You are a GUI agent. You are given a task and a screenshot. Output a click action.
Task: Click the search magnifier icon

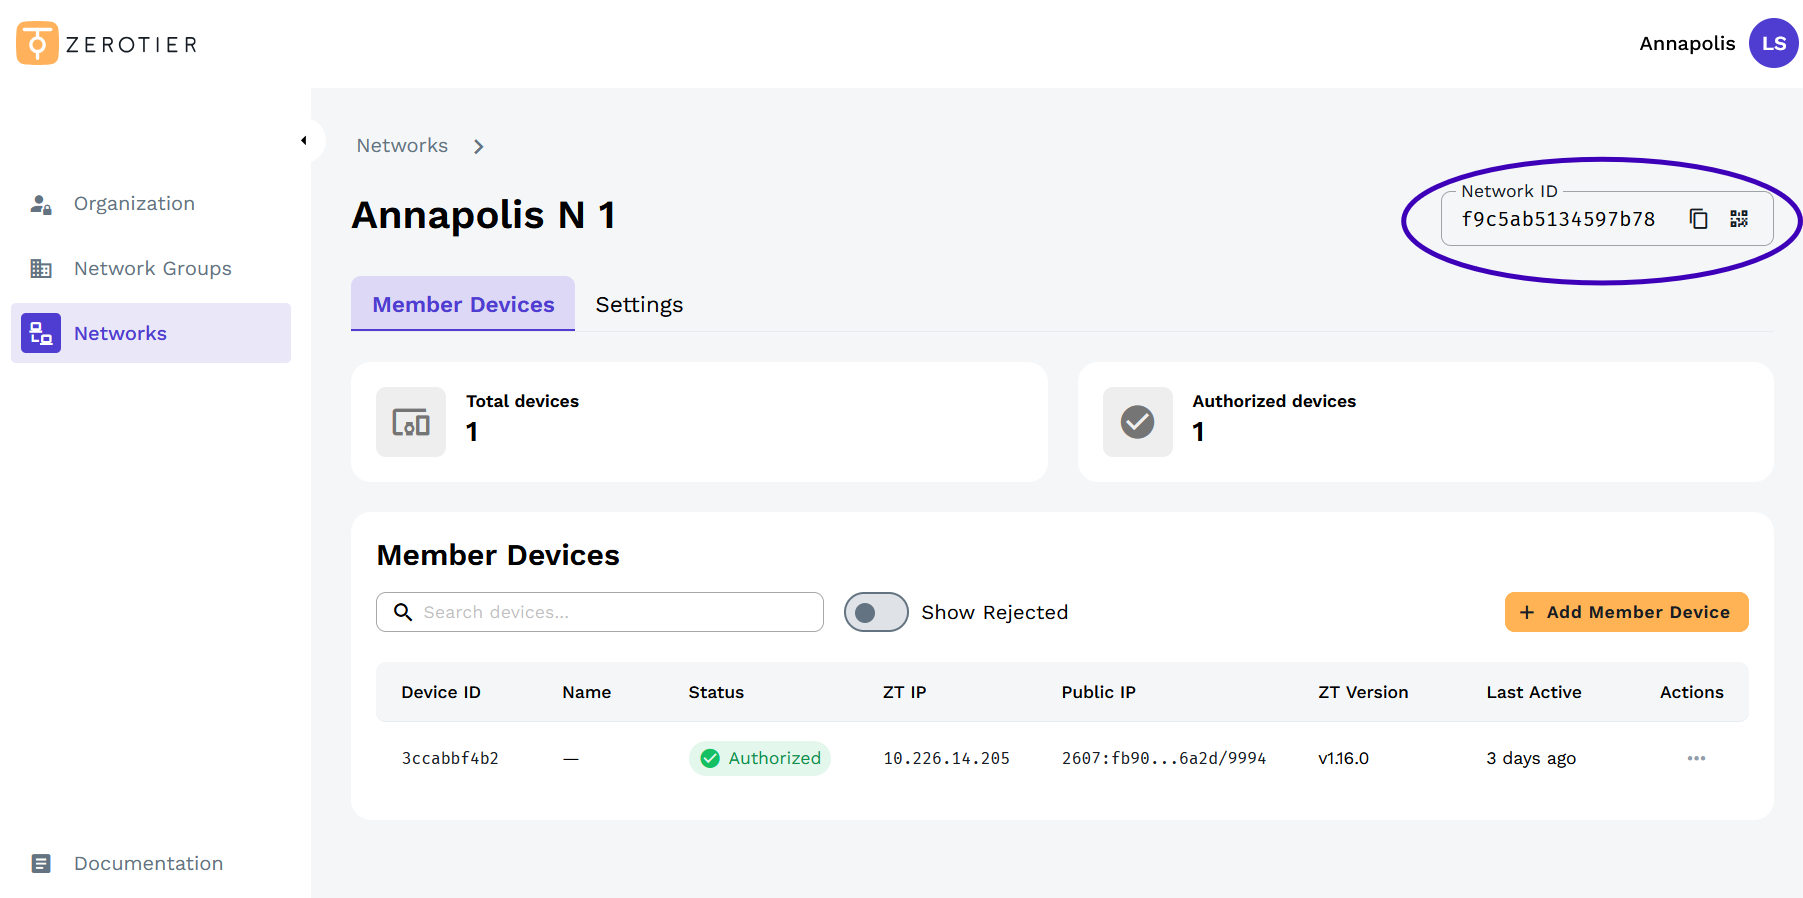click(403, 612)
